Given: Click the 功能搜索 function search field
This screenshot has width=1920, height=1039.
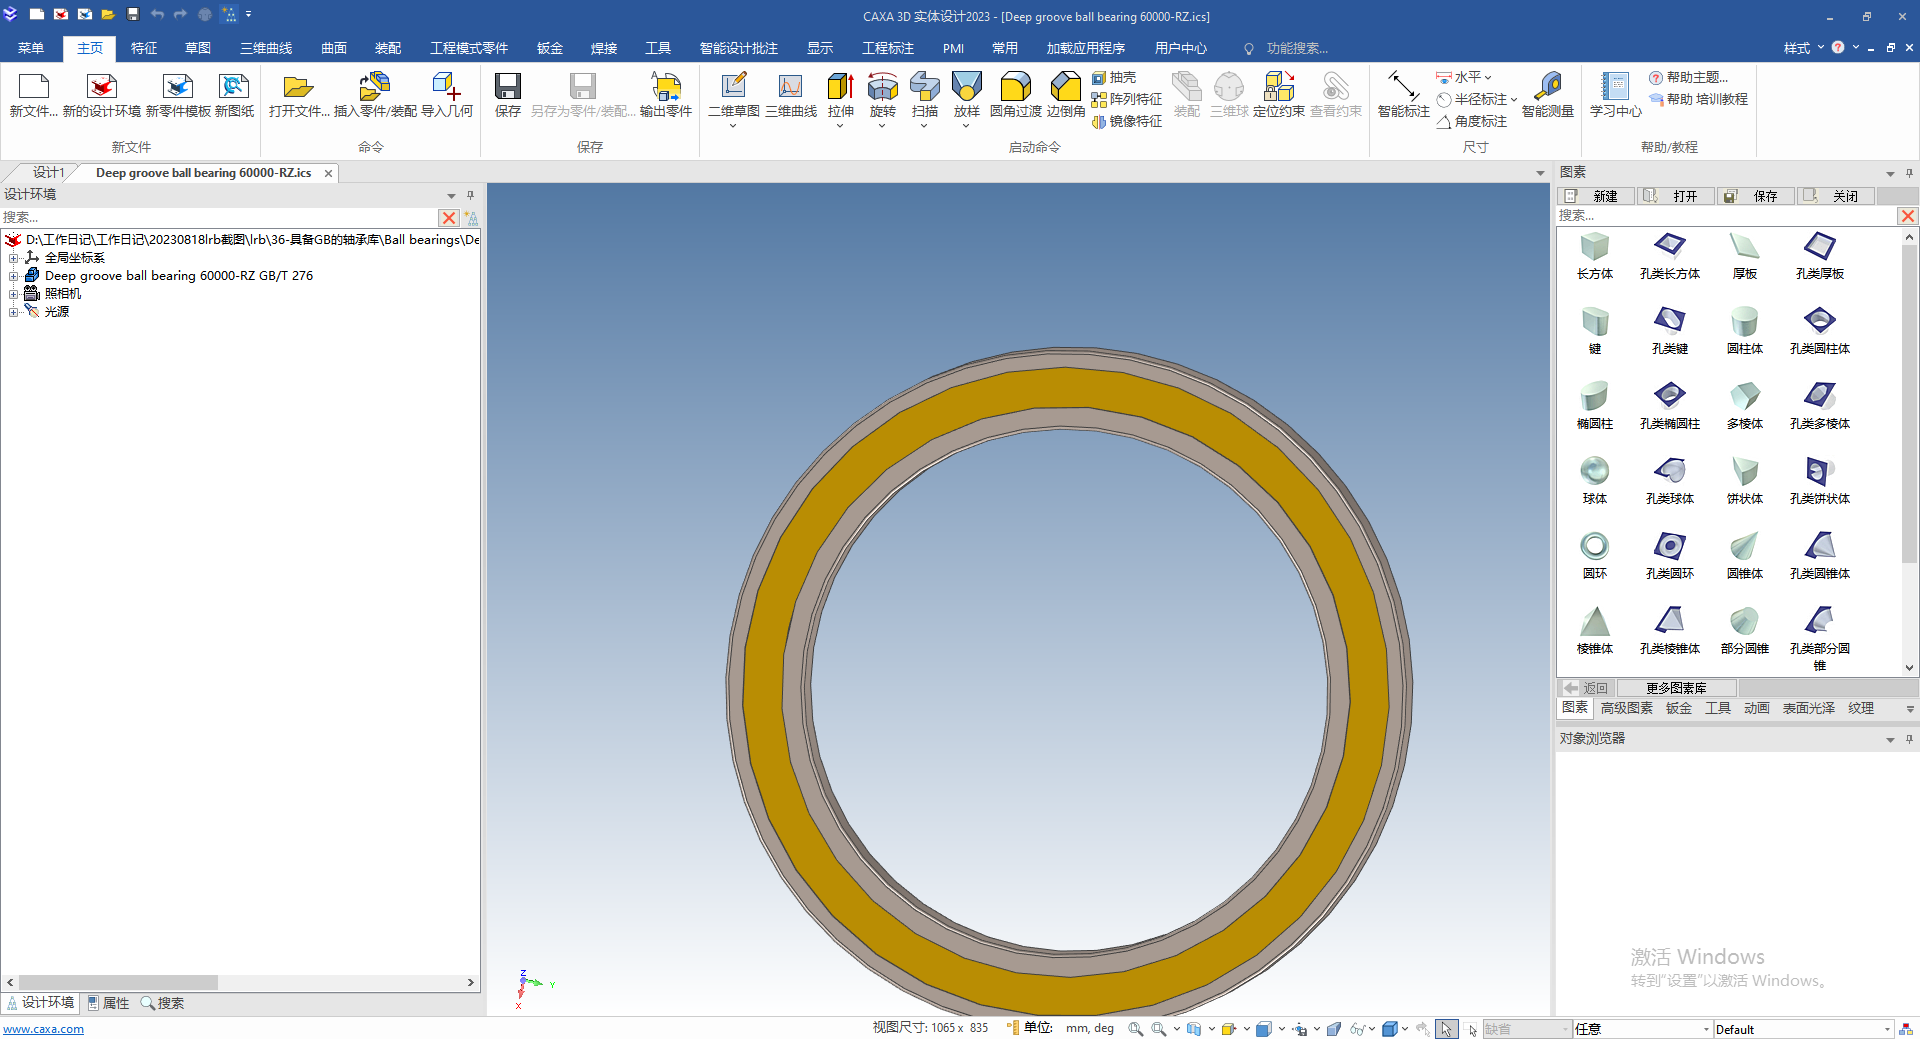Looking at the screenshot, I should coord(1297,48).
